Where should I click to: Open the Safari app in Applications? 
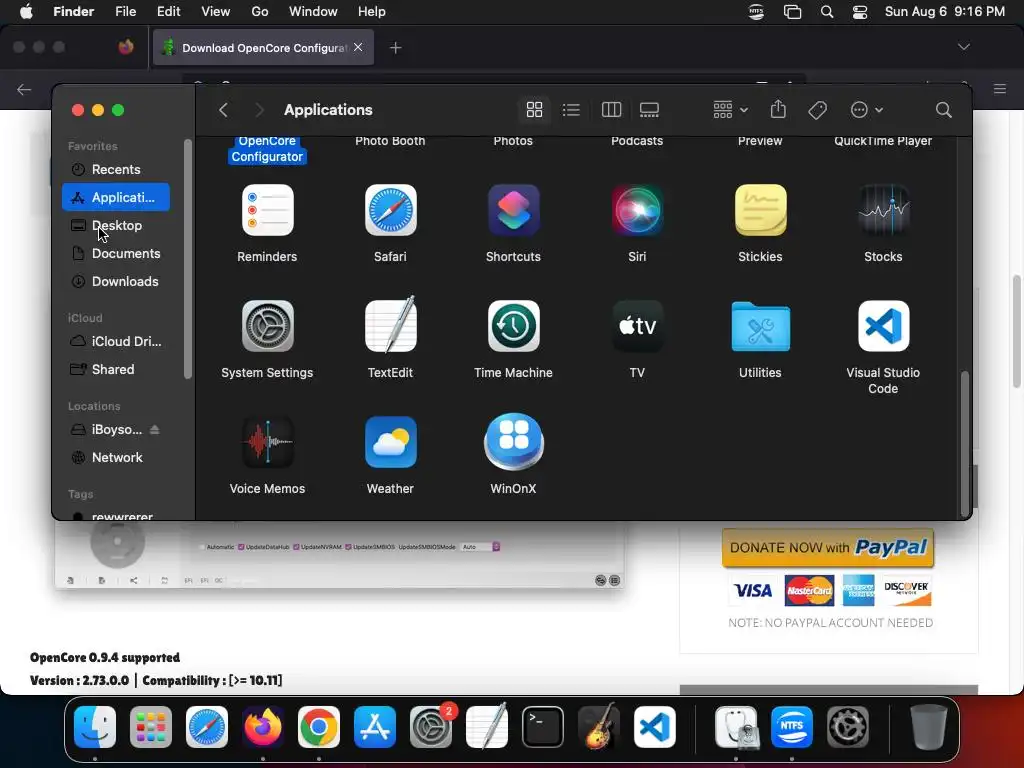[x=390, y=210]
